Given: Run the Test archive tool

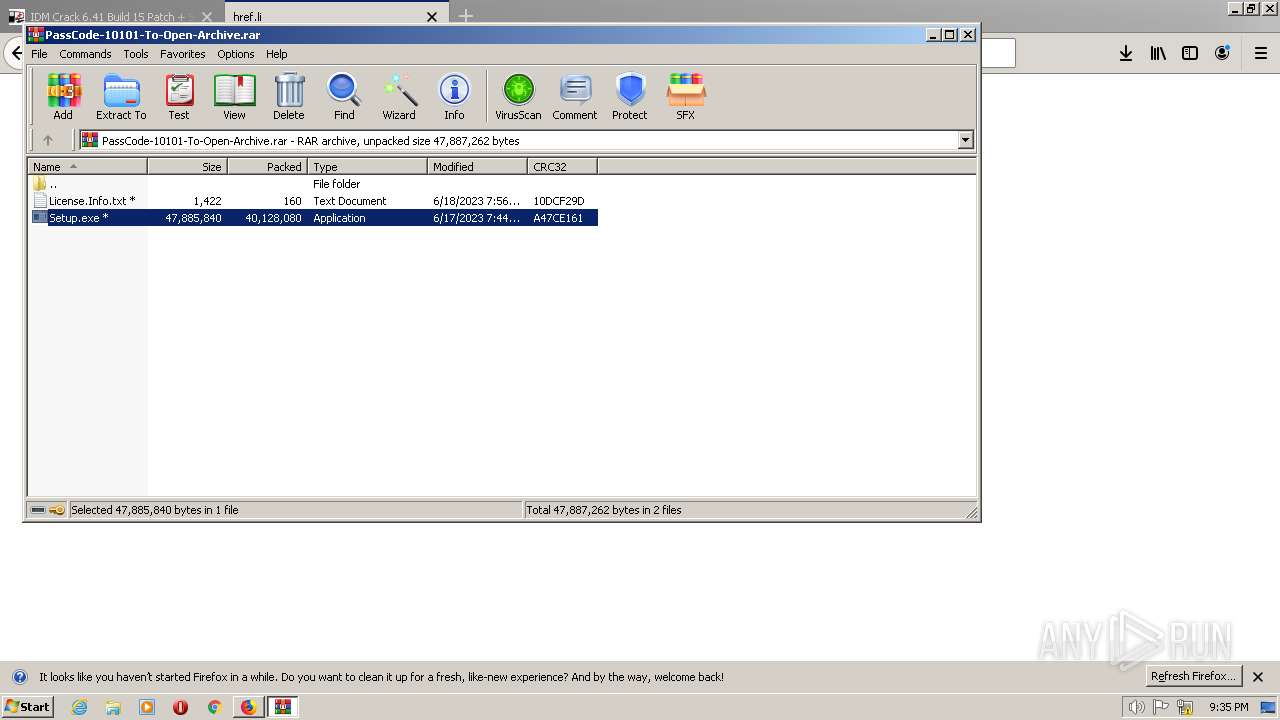Looking at the screenshot, I should 179,97.
